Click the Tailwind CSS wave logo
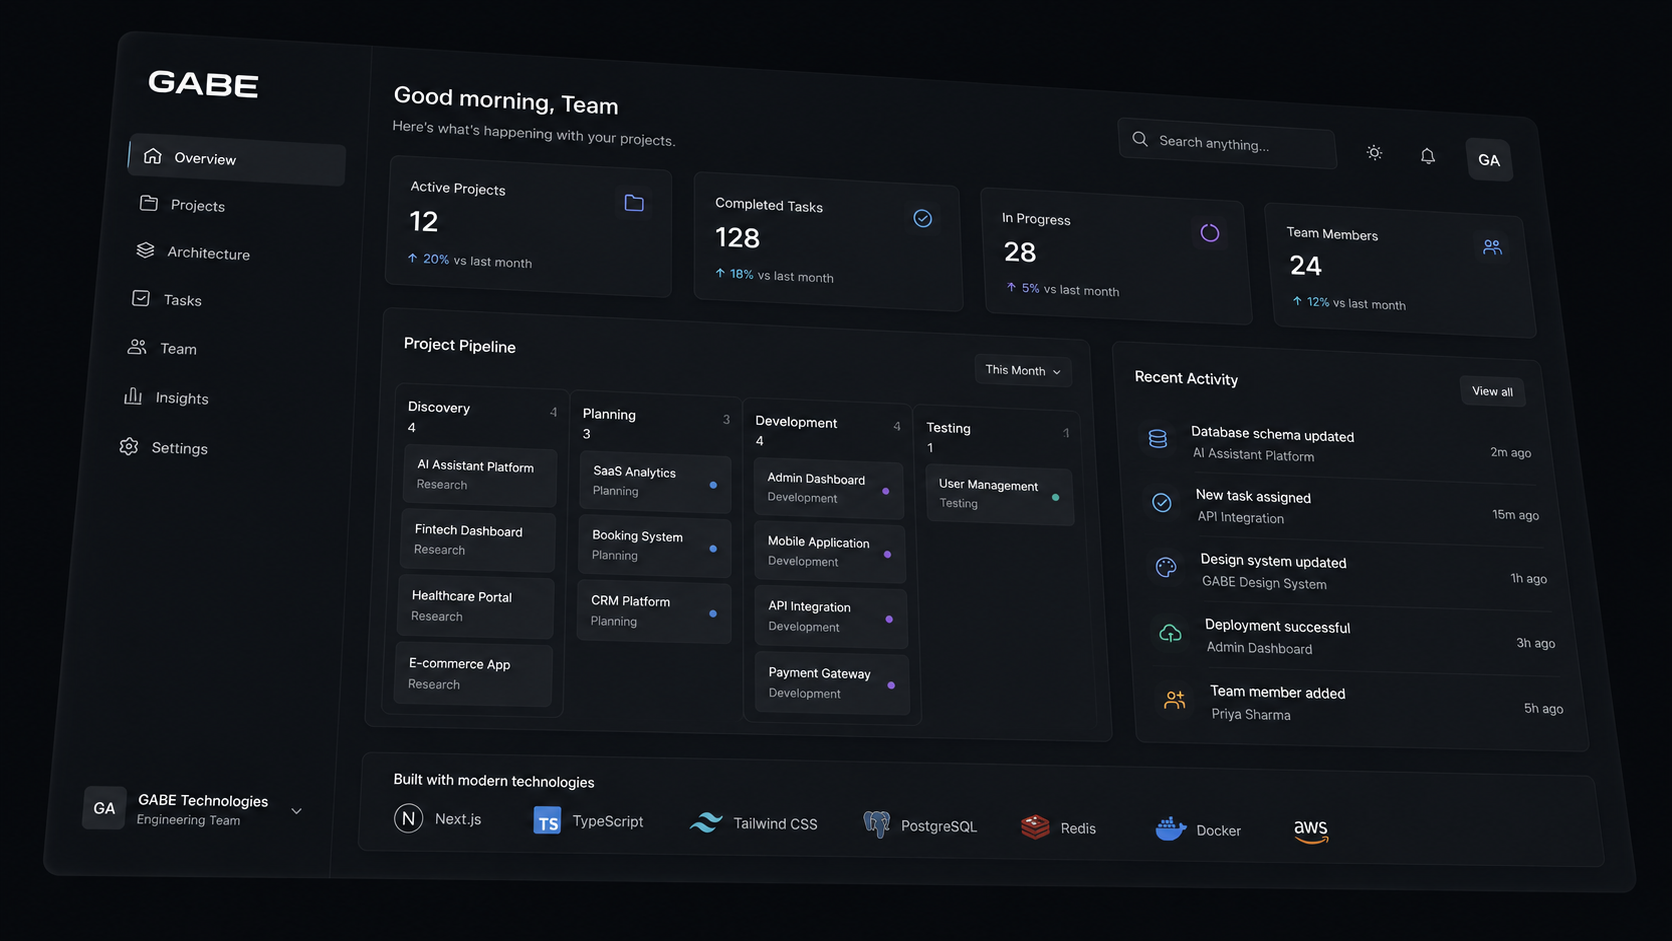Image resolution: width=1672 pixels, height=941 pixels. [x=706, y=822]
